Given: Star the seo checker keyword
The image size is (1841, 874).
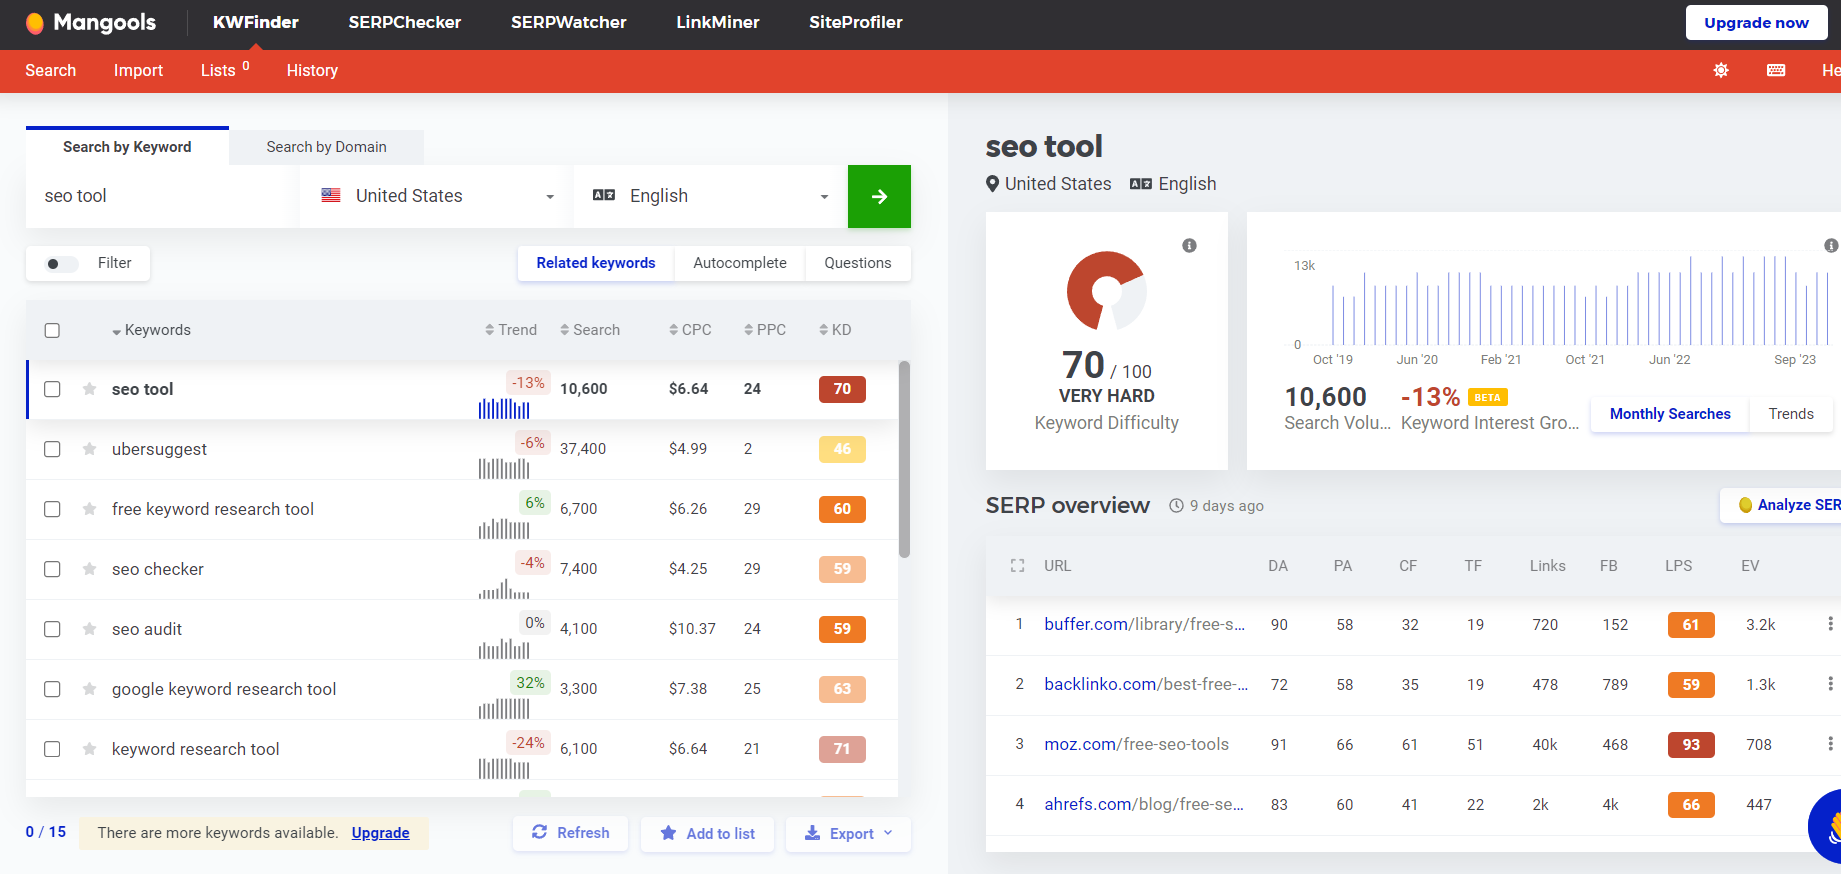Looking at the screenshot, I should (x=89, y=569).
